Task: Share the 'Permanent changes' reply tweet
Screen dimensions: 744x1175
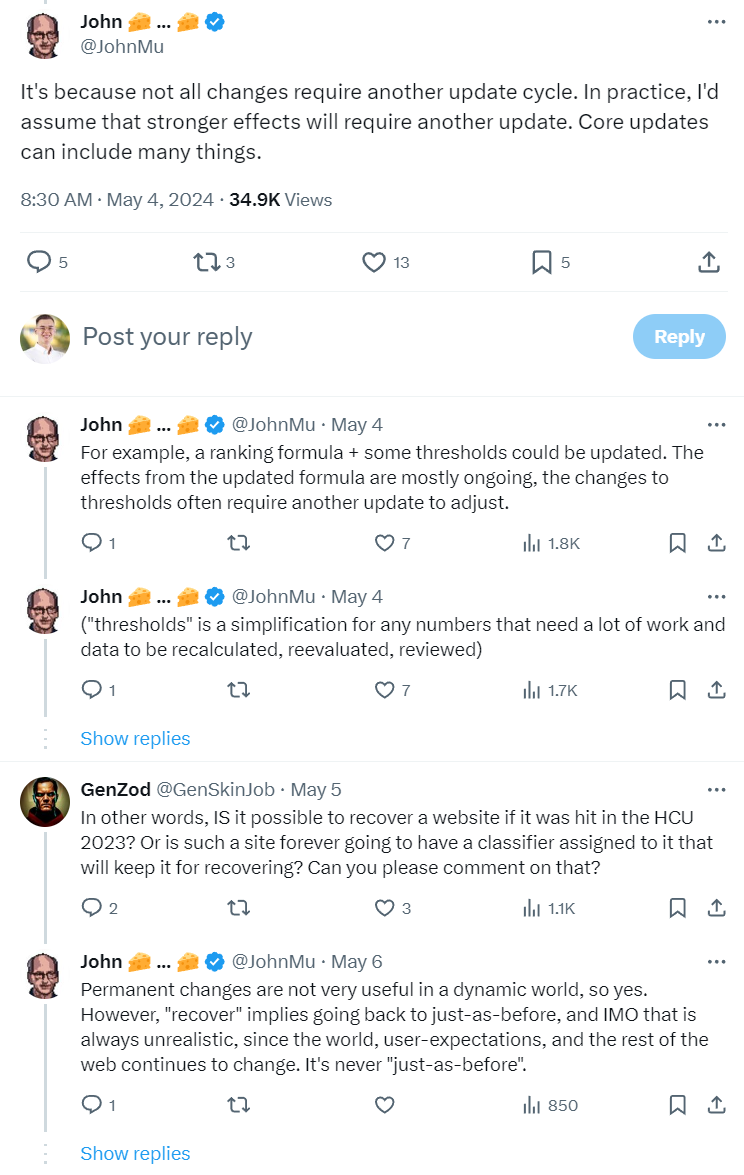Action: point(716,1105)
